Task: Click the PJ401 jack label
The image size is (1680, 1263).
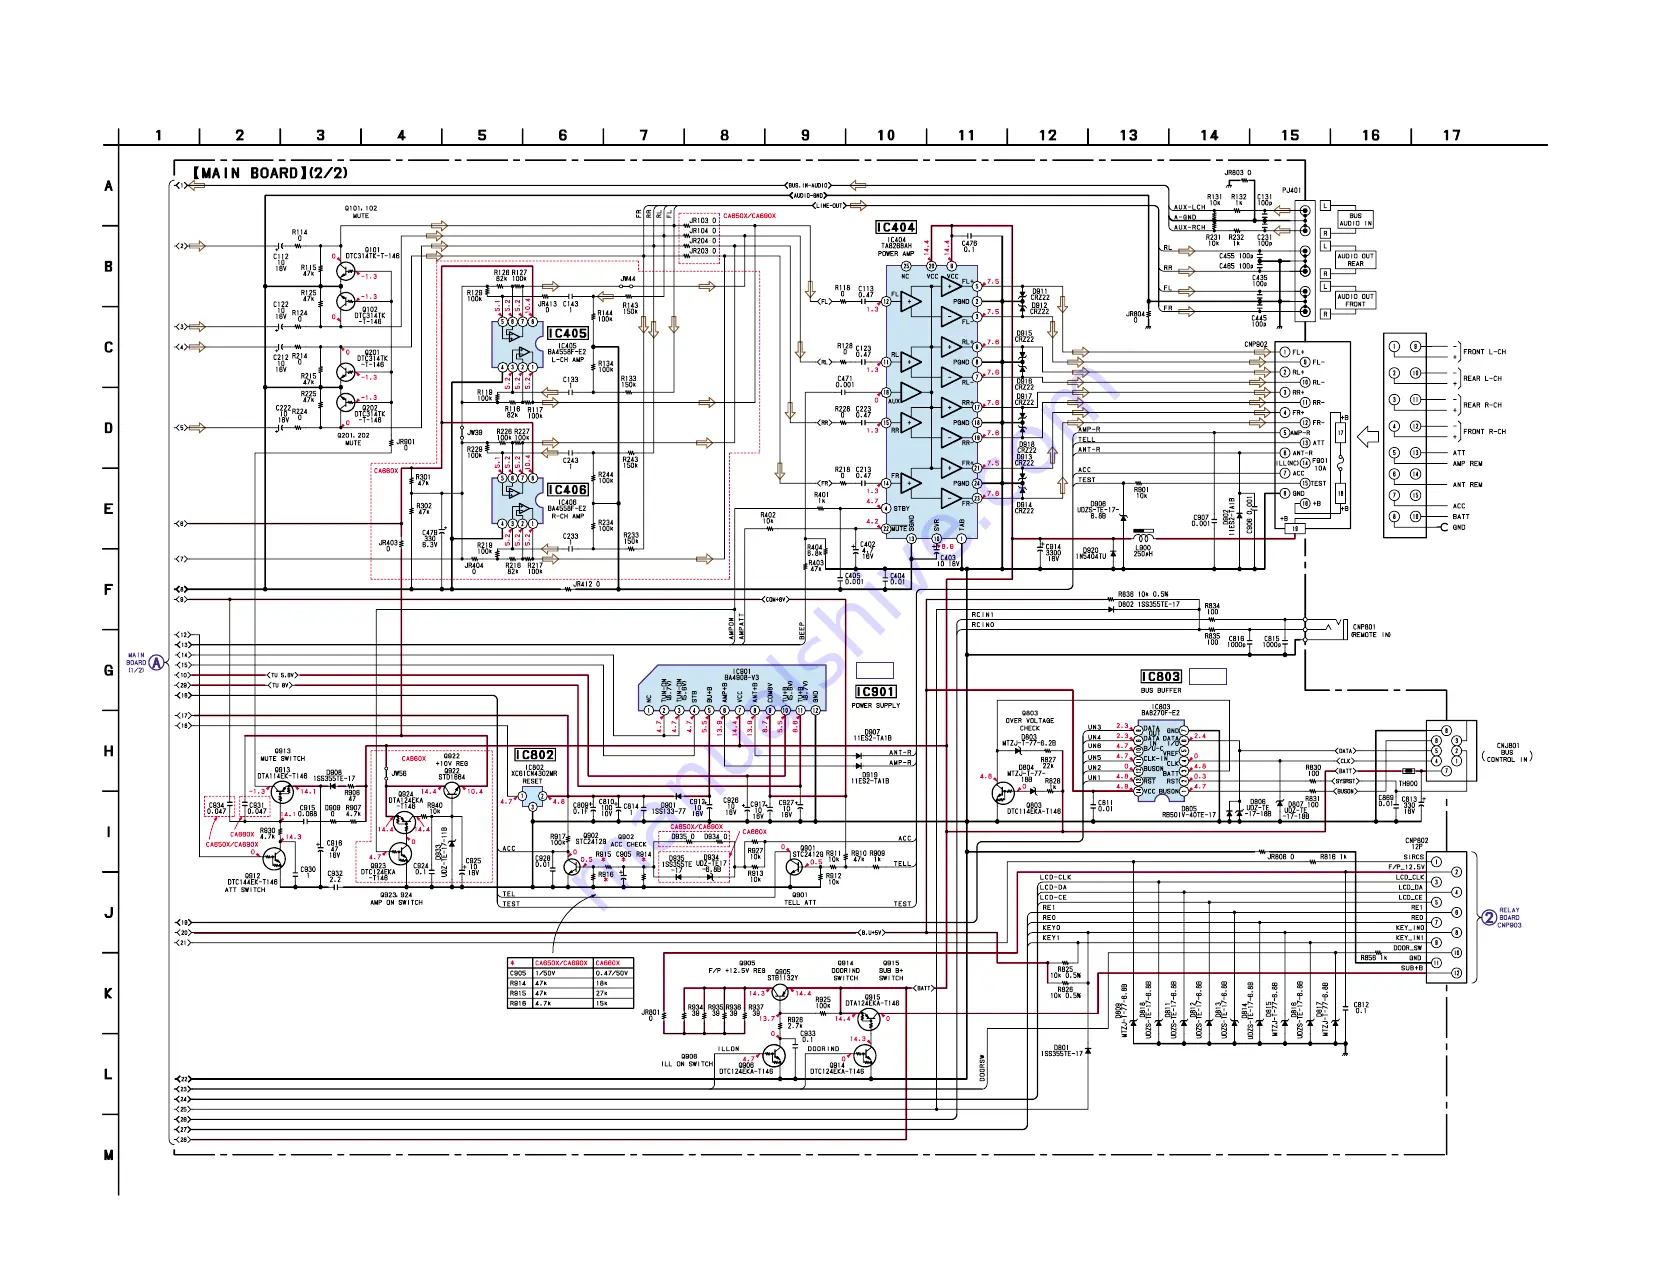Action: 1292,190
